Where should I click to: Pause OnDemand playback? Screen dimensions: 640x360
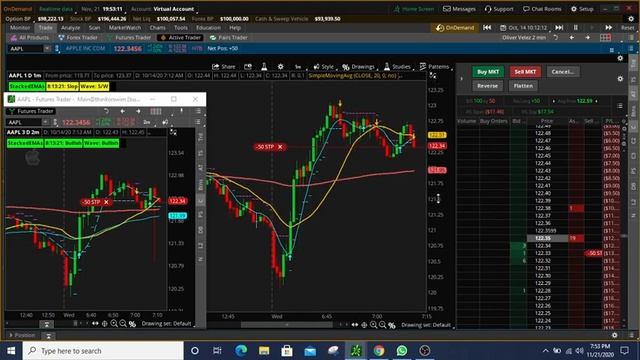tap(576, 27)
